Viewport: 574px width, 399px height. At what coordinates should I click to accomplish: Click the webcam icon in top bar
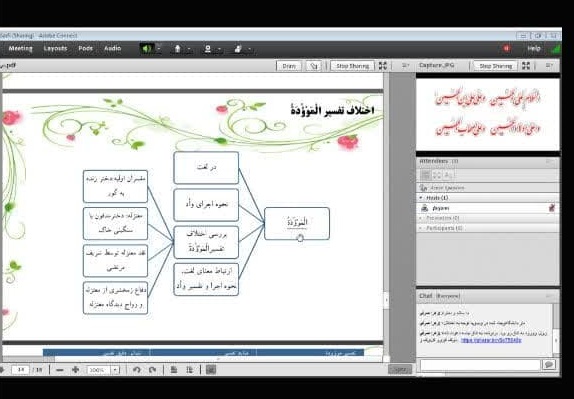pos(208,49)
